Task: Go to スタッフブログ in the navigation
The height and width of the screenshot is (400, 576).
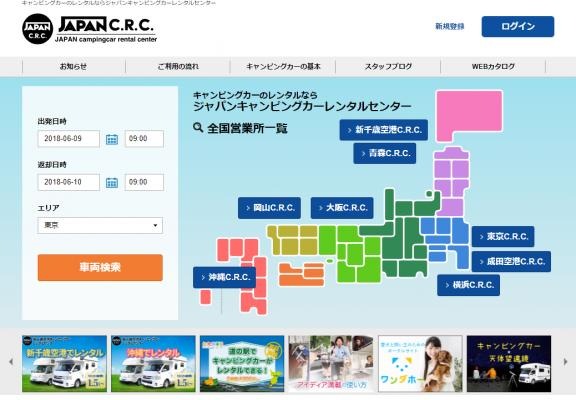Action: click(x=388, y=66)
